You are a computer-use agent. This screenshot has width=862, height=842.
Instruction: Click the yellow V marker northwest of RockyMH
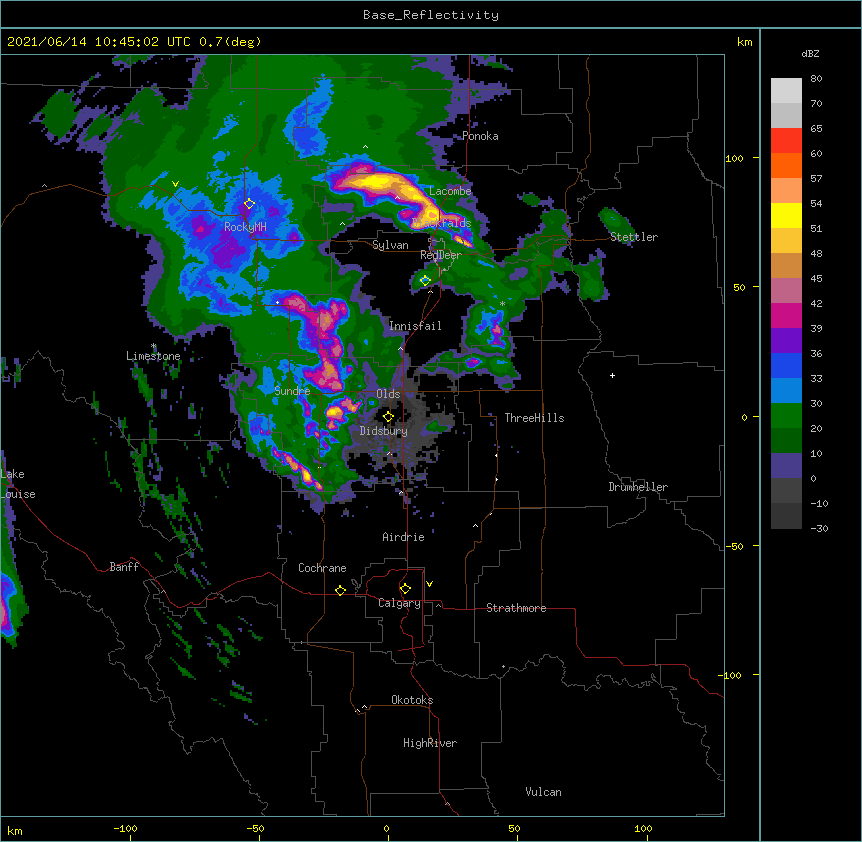[175, 184]
